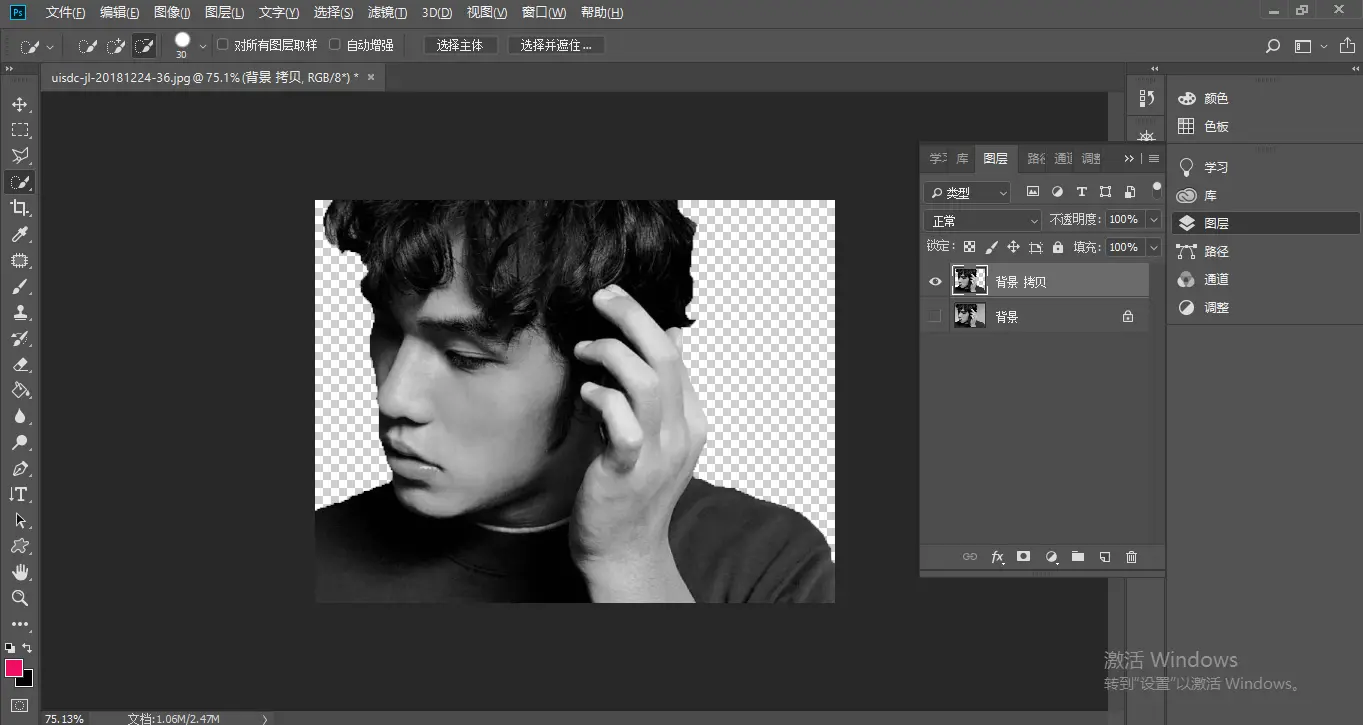Open the 文件(F) menu
Viewport: 1363px width, 725px height.
click(65, 13)
